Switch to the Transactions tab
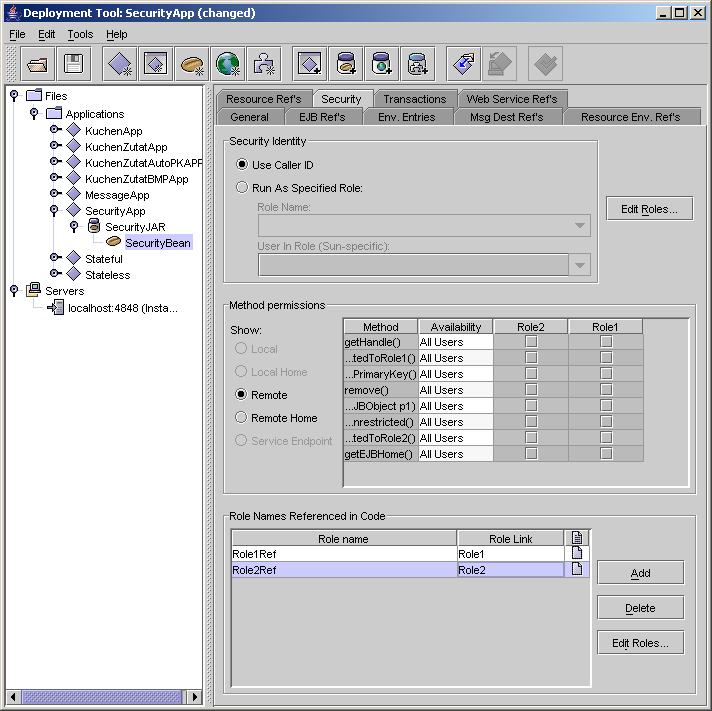This screenshot has width=712, height=711. (415, 99)
